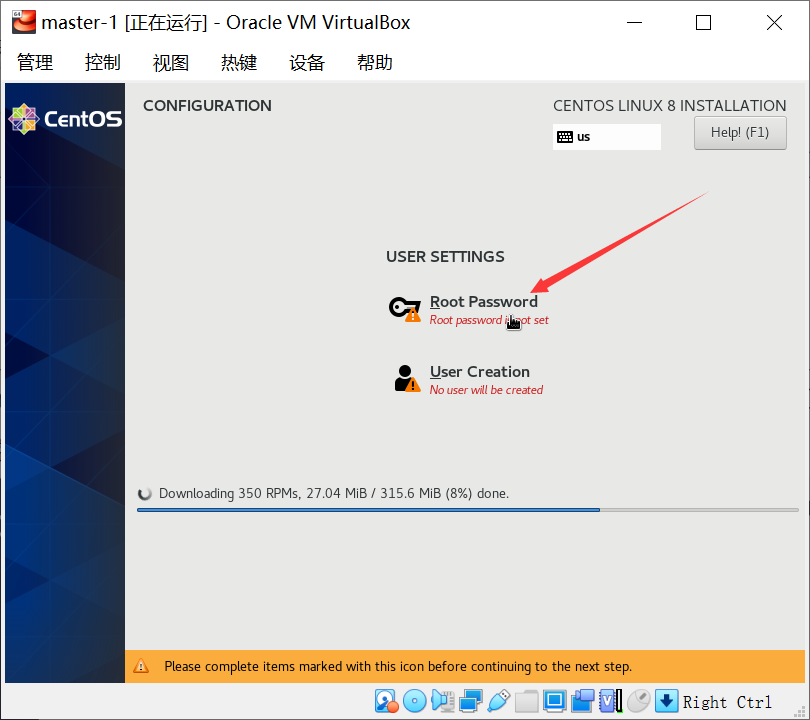Open the us keyboard layout indicator
Viewport: 810px width, 720px height.
tap(606, 137)
